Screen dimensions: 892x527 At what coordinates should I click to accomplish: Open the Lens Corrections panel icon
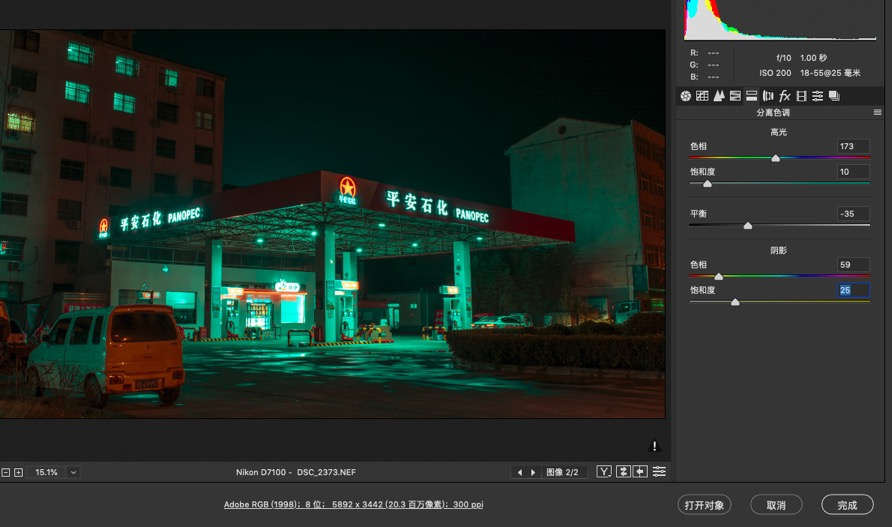tap(768, 96)
